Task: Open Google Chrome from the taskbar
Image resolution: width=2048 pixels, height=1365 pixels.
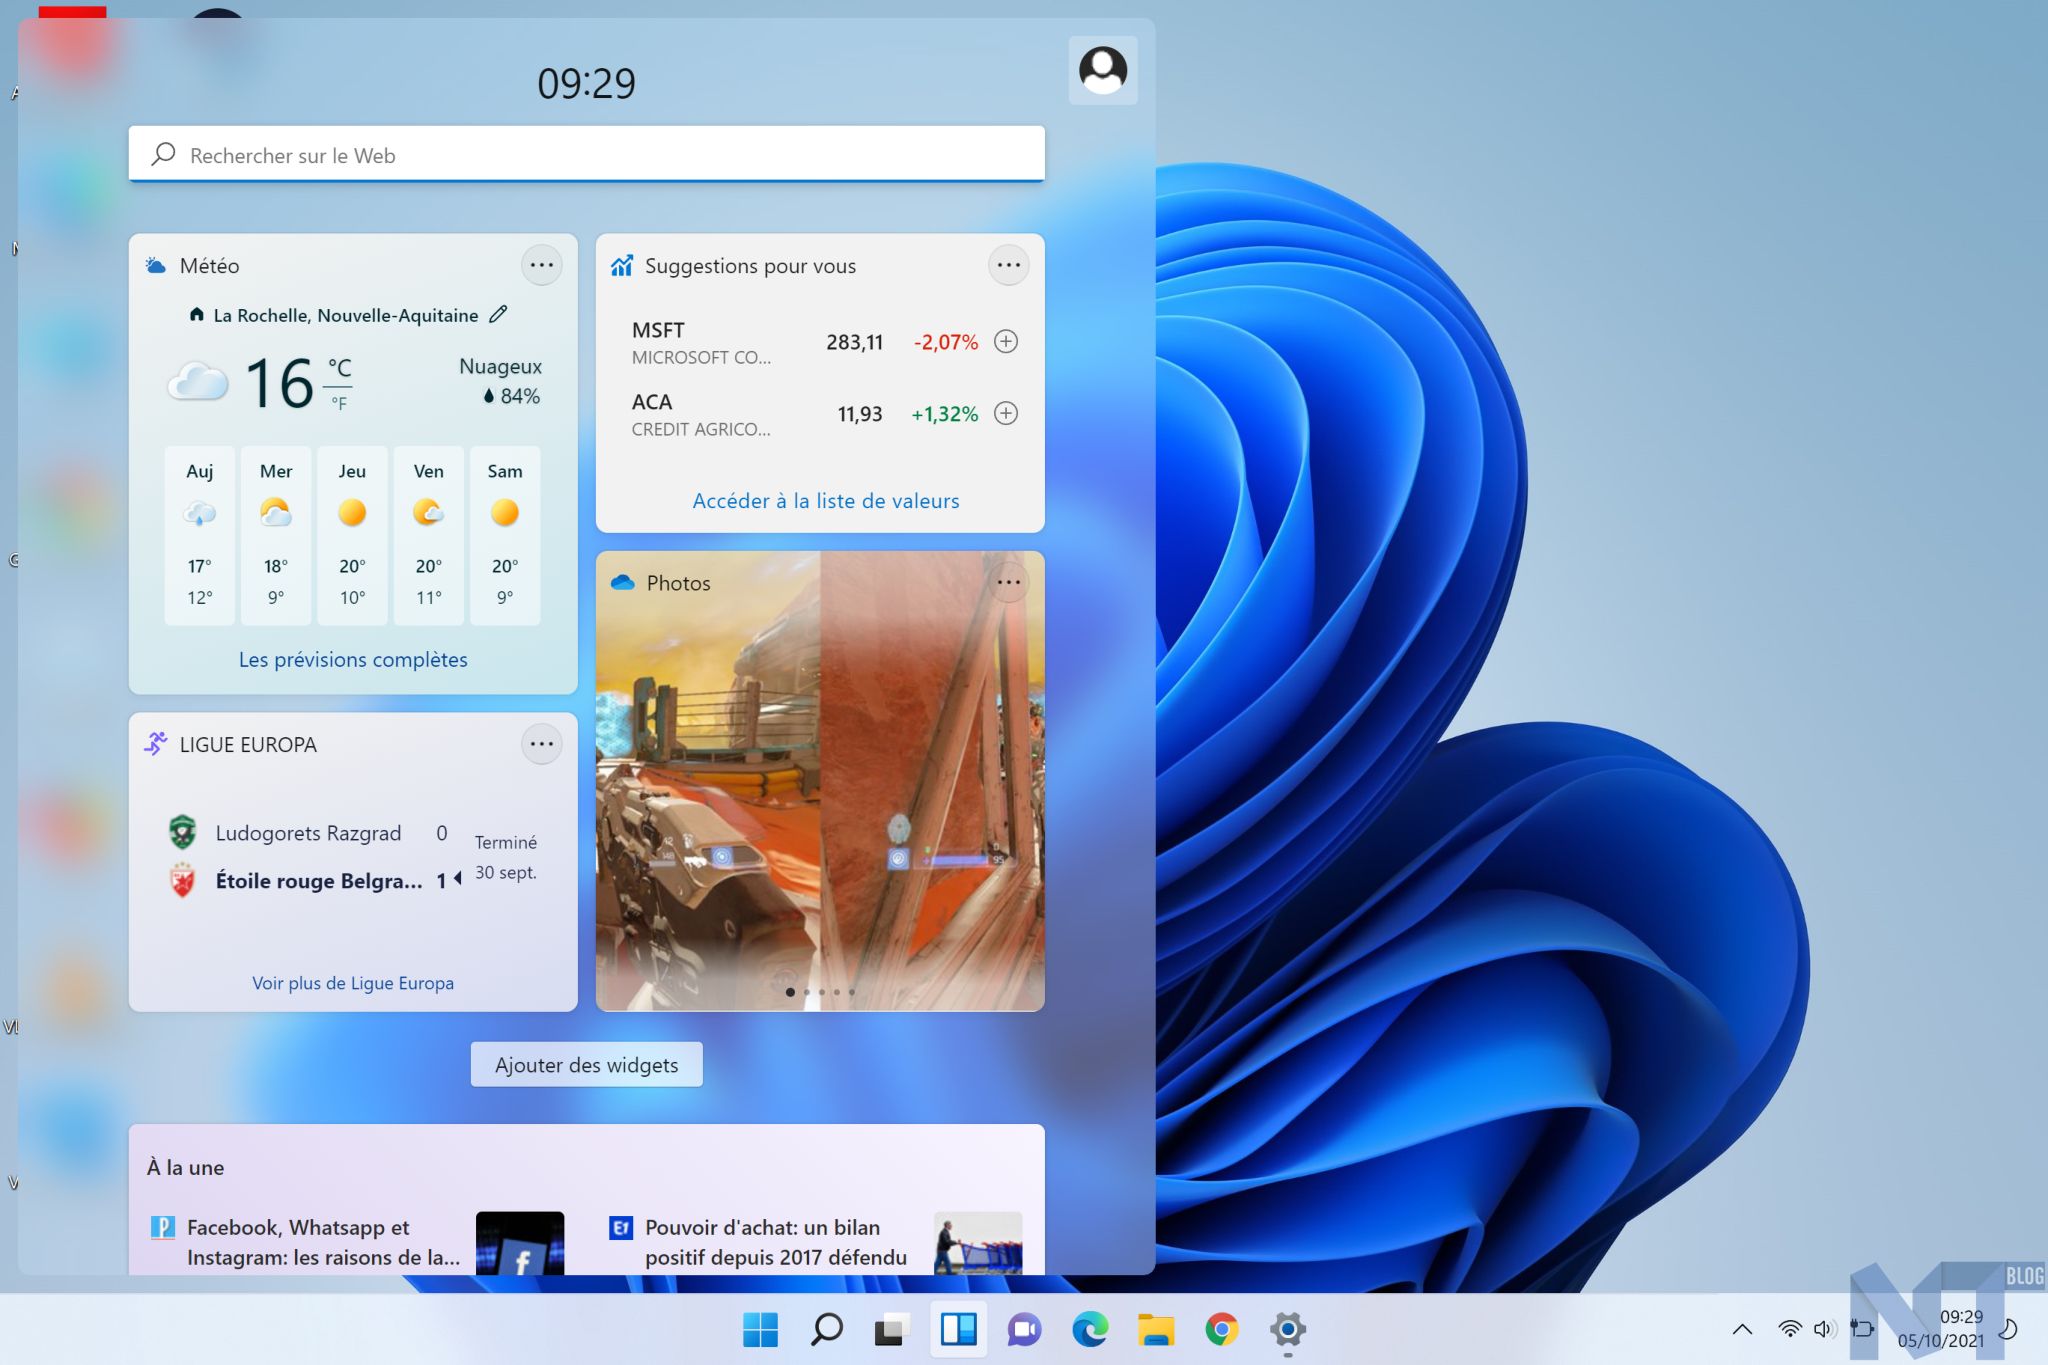Action: [1221, 1329]
